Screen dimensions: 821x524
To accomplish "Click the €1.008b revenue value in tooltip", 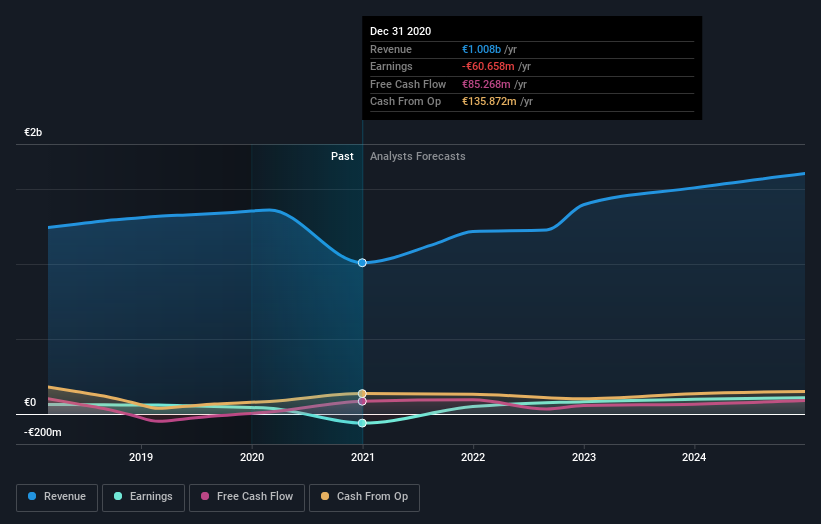I will [x=482, y=49].
